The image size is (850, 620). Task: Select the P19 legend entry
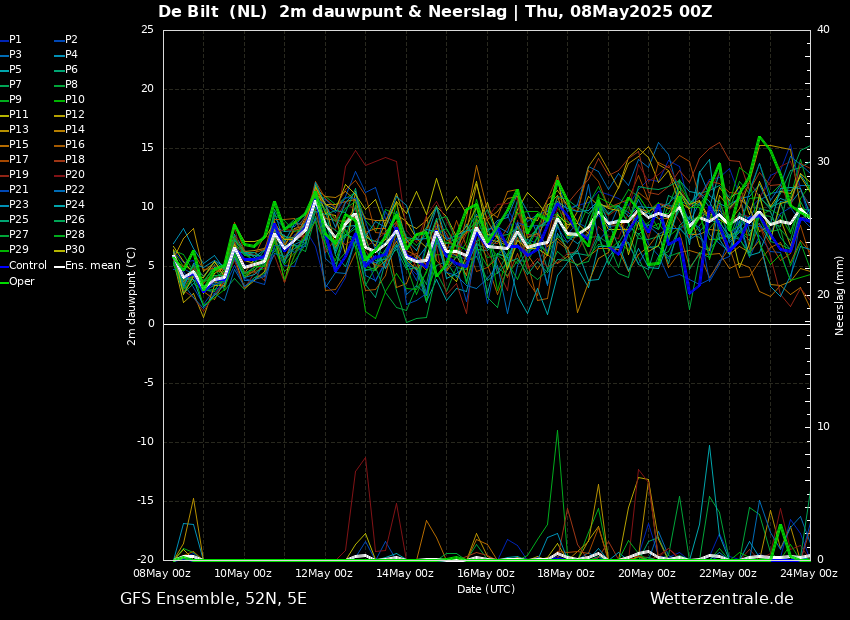point(14,175)
